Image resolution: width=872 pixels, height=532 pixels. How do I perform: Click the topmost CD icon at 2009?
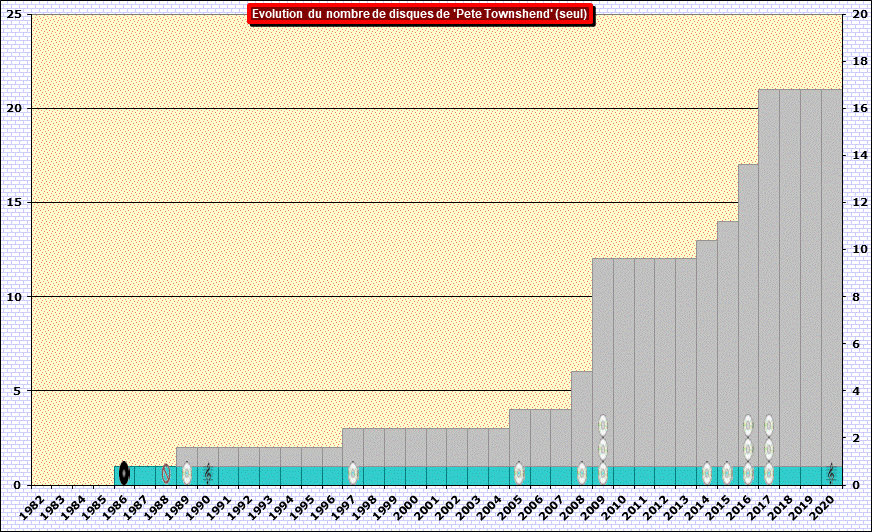click(603, 426)
